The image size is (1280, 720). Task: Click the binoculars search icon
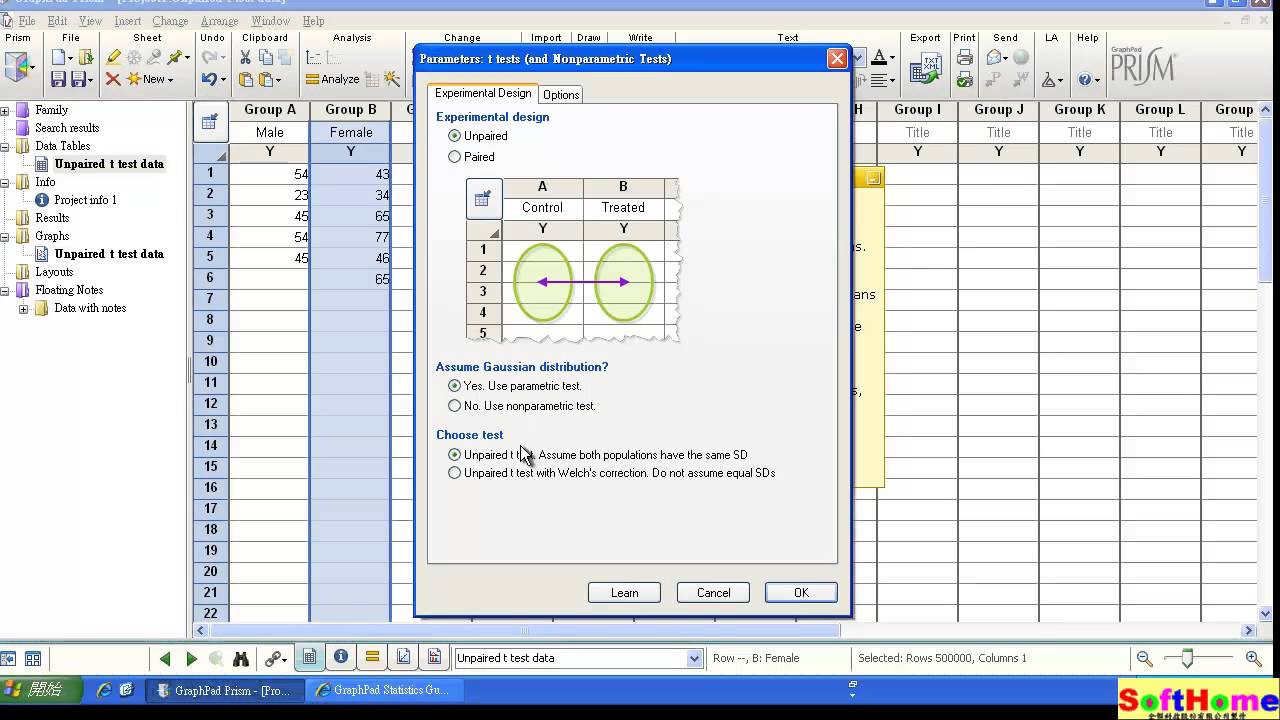coord(241,658)
